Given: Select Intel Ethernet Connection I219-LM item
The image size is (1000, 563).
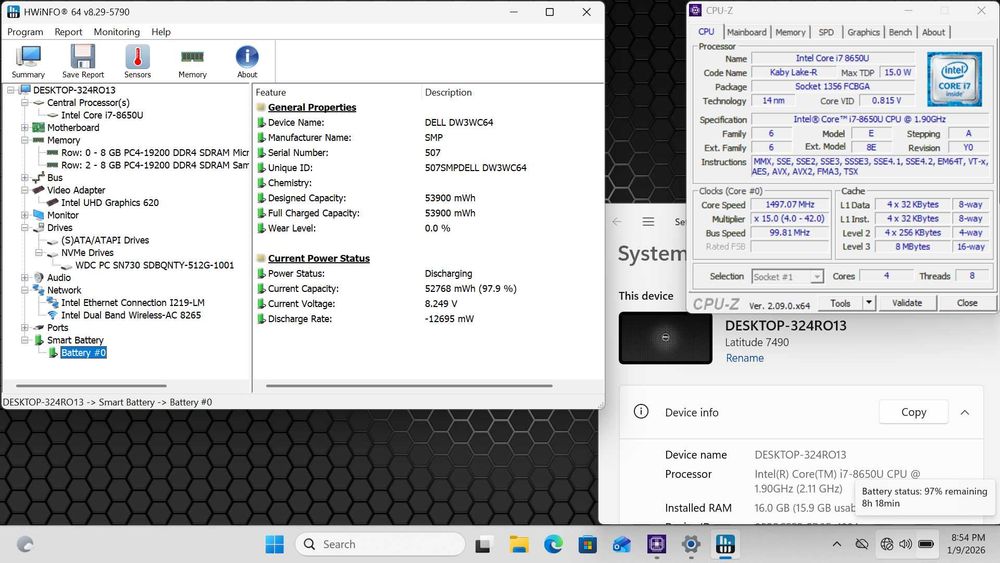Looking at the screenshot, I should (133, 303).
